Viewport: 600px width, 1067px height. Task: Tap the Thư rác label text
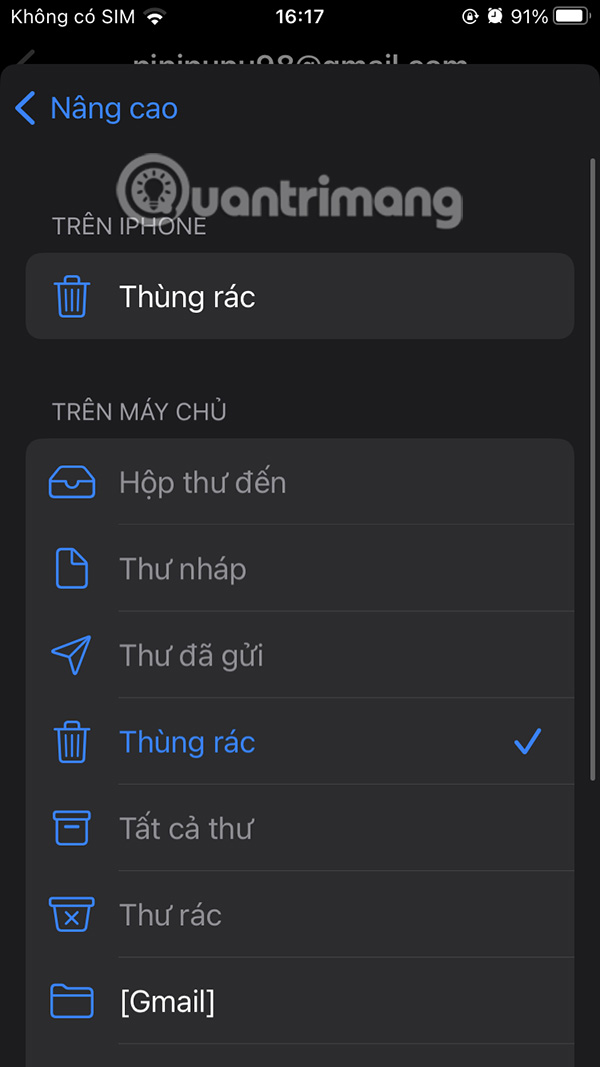pyautogui.click(x=170, y=915)
